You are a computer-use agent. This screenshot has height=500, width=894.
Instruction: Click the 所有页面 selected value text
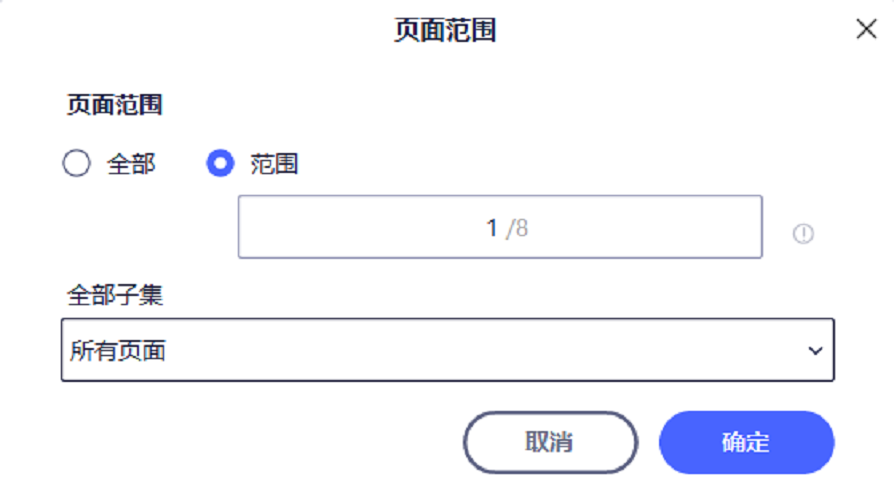point(118,351)
